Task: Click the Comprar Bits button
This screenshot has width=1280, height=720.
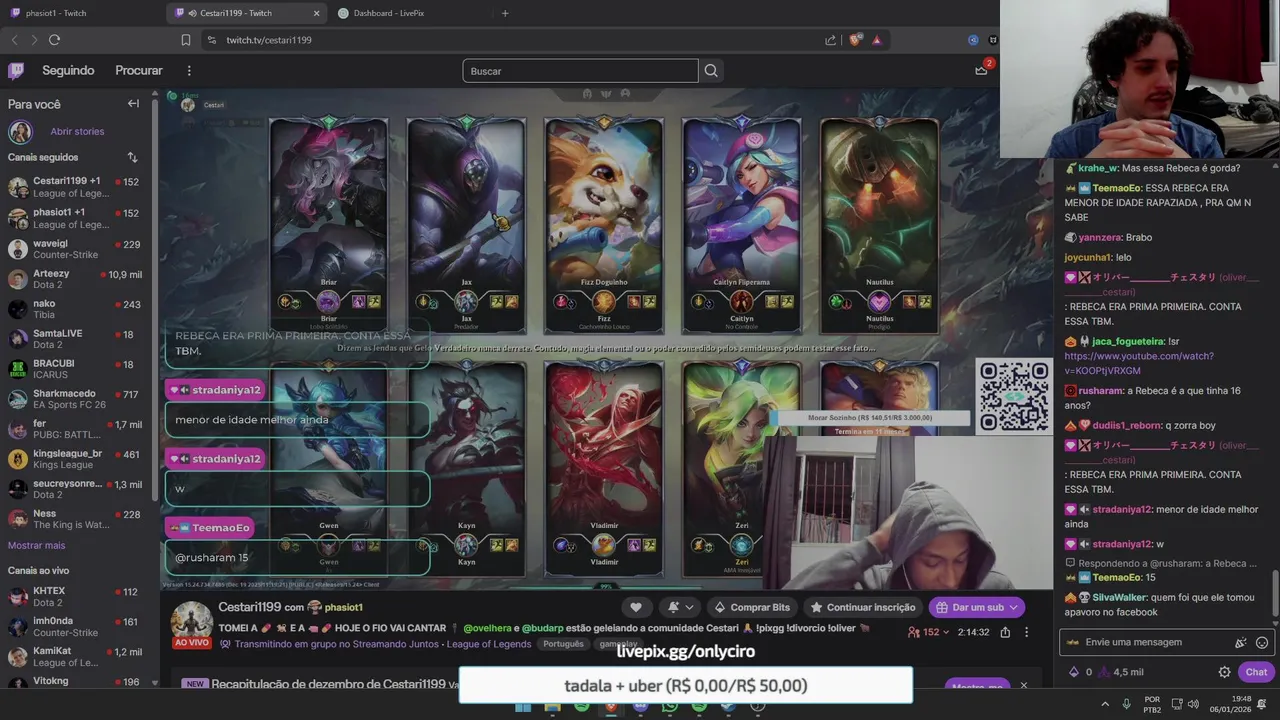Action: click(751, 607)
